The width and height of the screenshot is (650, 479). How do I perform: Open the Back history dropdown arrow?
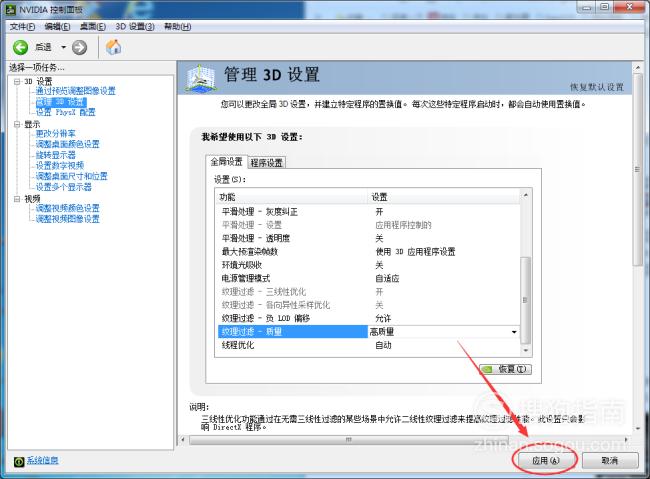[63, 47]
